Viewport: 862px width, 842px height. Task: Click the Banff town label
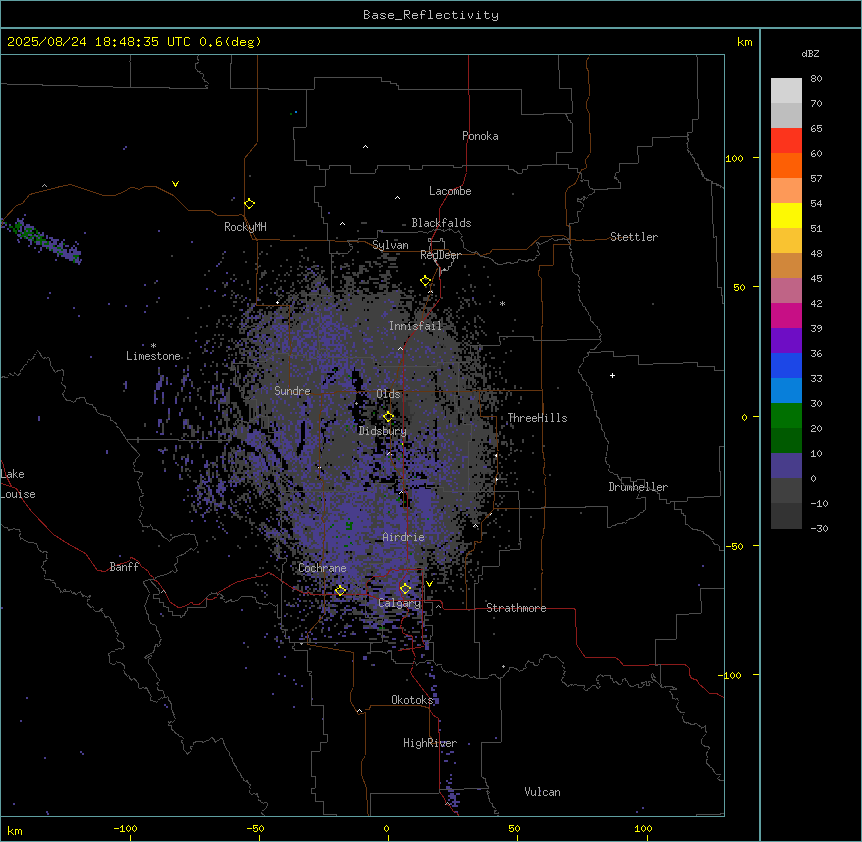[124, 567]
